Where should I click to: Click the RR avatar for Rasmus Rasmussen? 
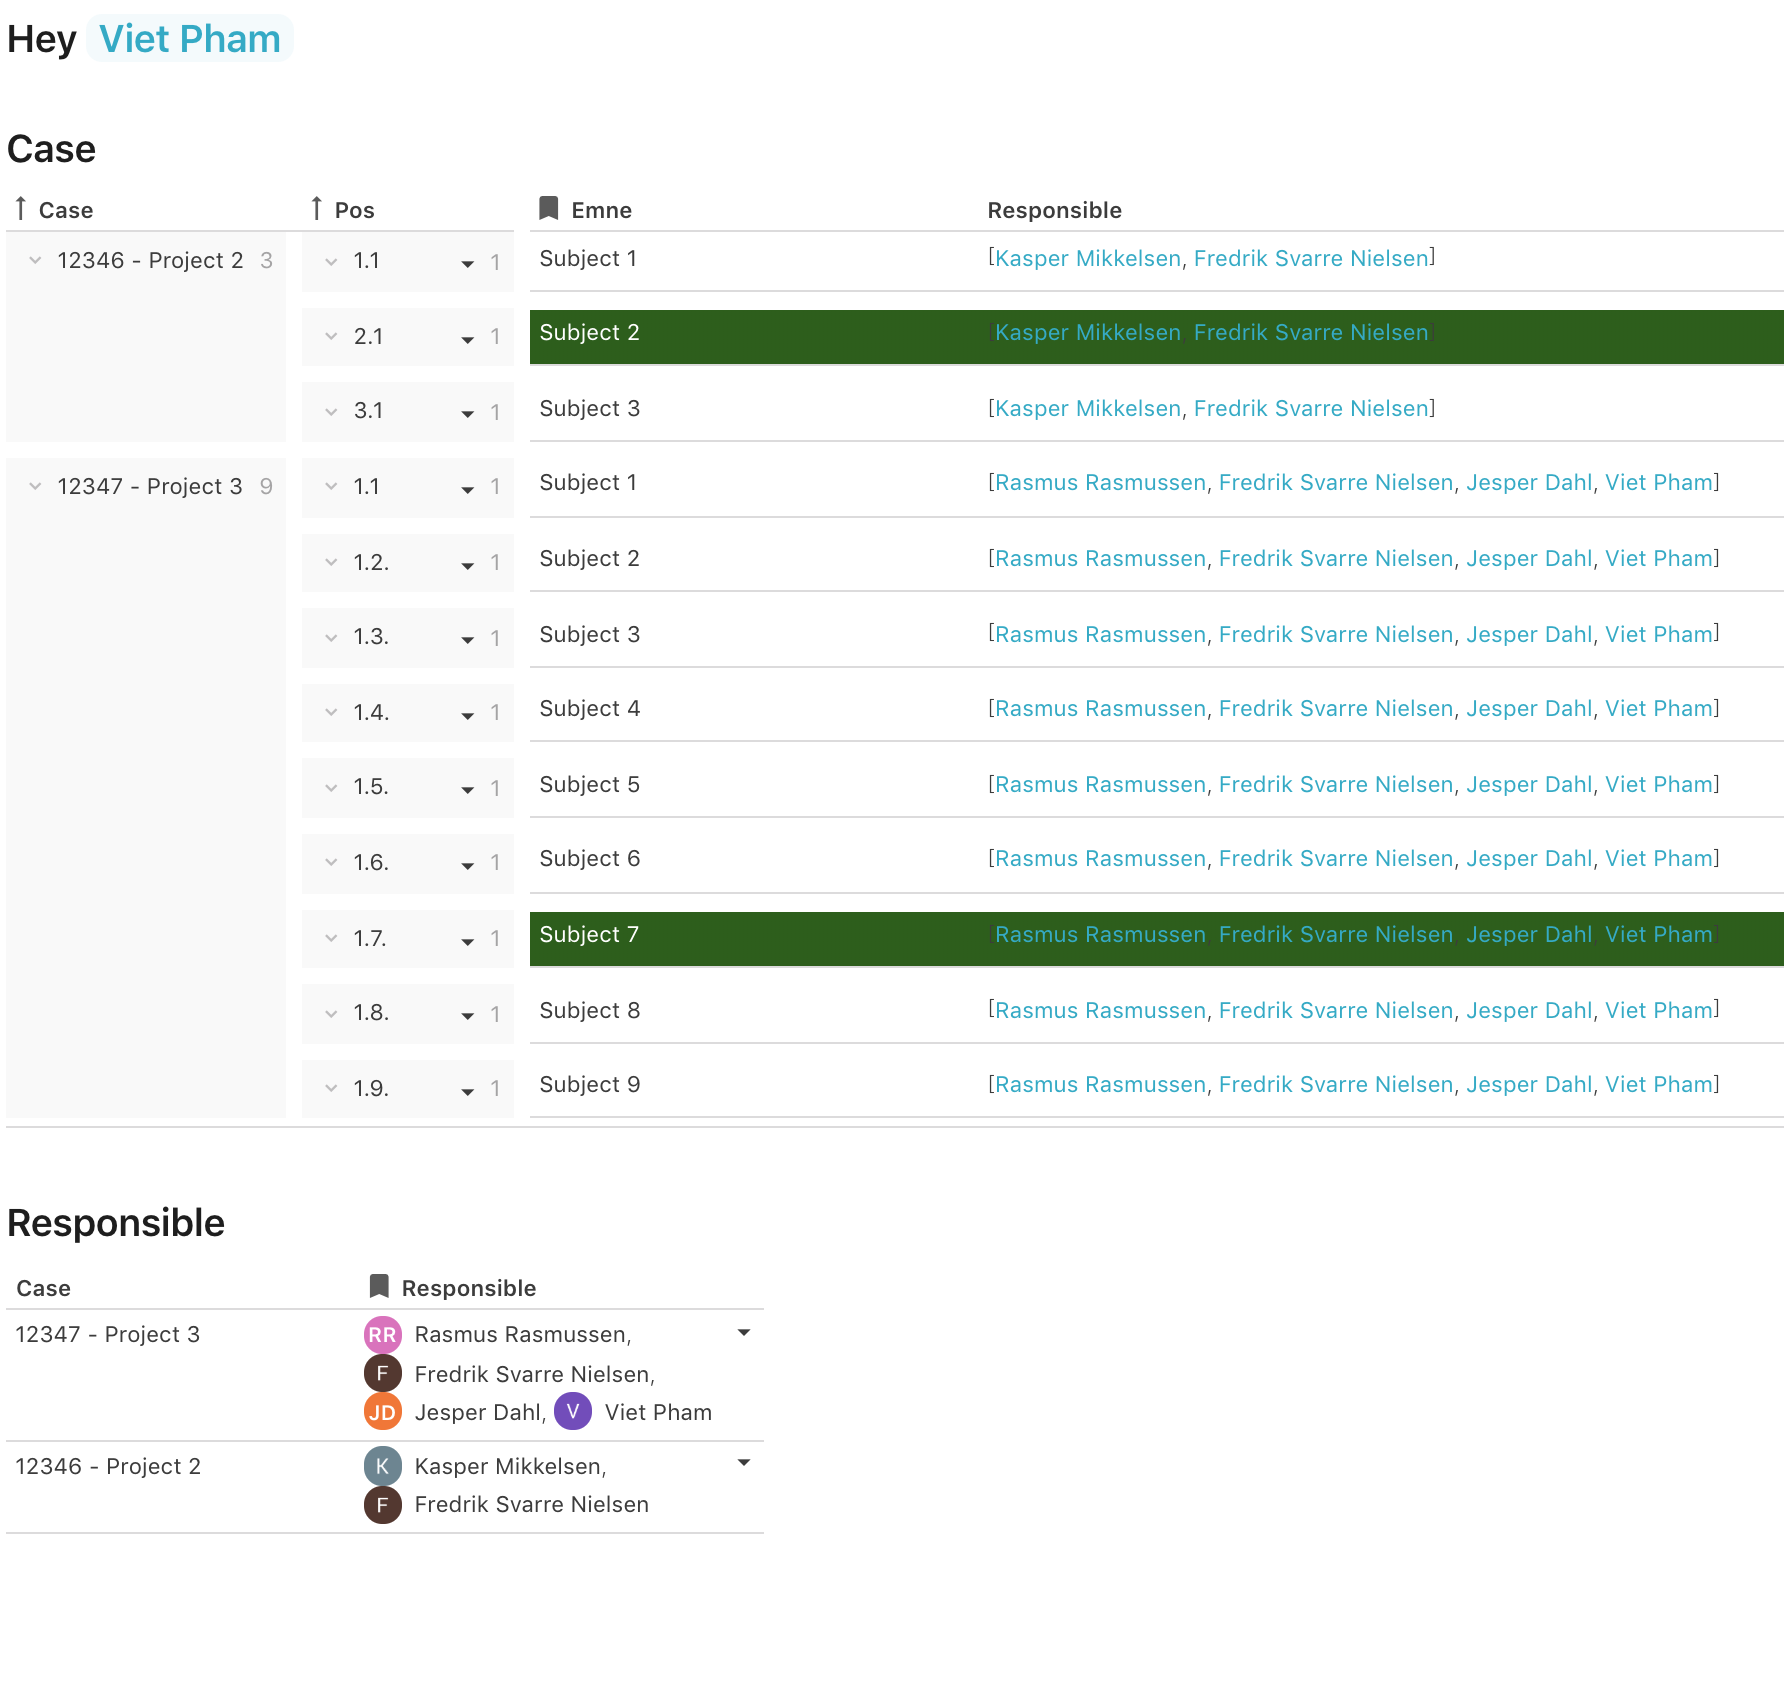point(382,1334)
